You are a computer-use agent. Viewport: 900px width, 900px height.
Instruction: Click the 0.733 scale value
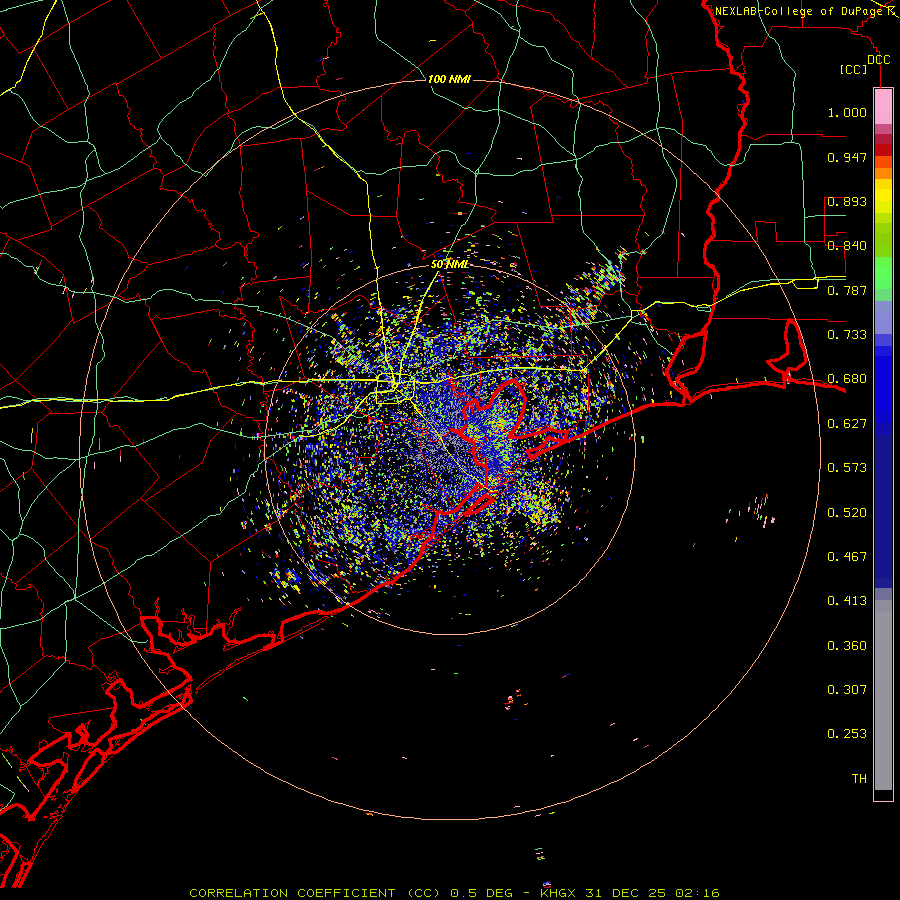[x=847, y=335]
